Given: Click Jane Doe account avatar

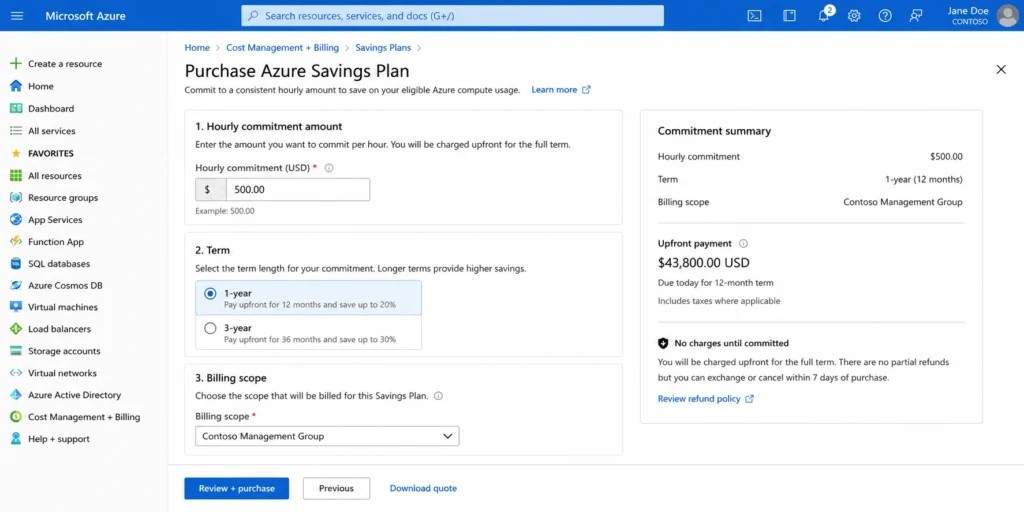Looking at the screenshot, I should tap(1007, 16).
